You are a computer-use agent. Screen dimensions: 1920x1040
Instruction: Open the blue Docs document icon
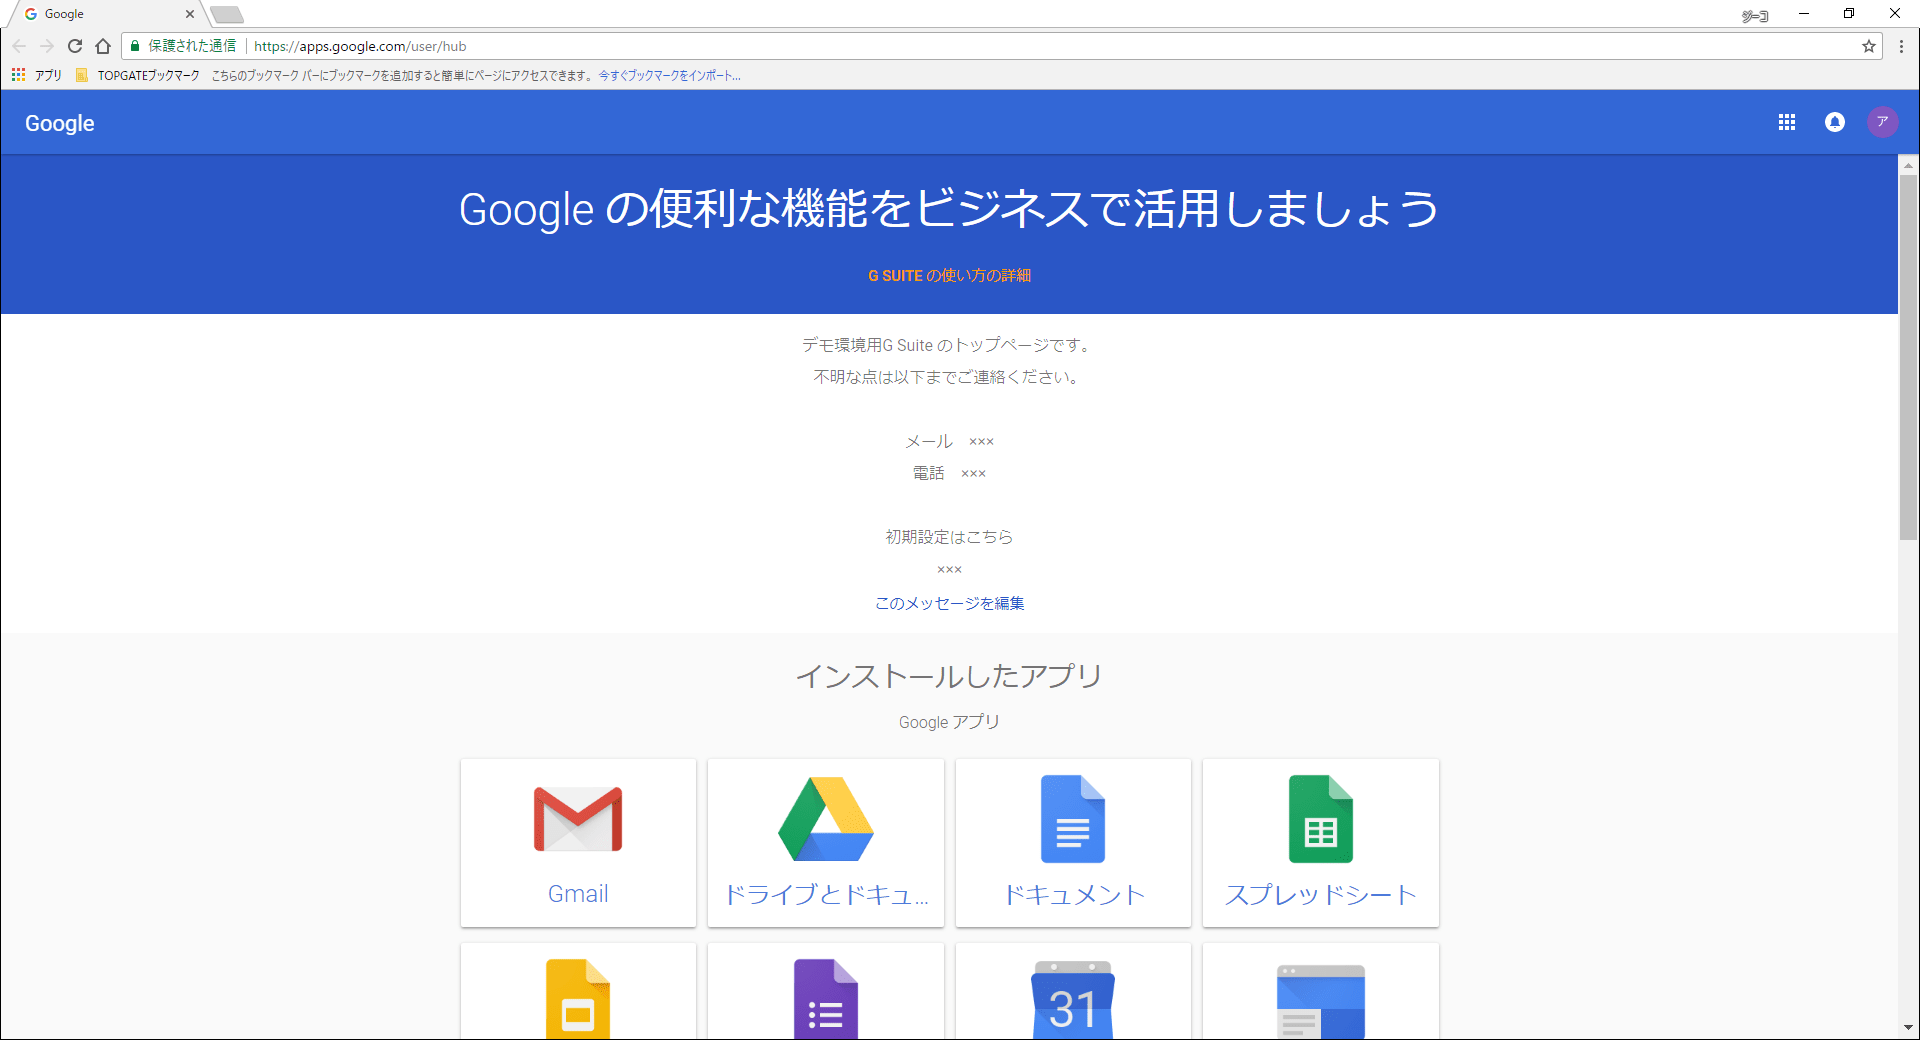point(1073,819)
